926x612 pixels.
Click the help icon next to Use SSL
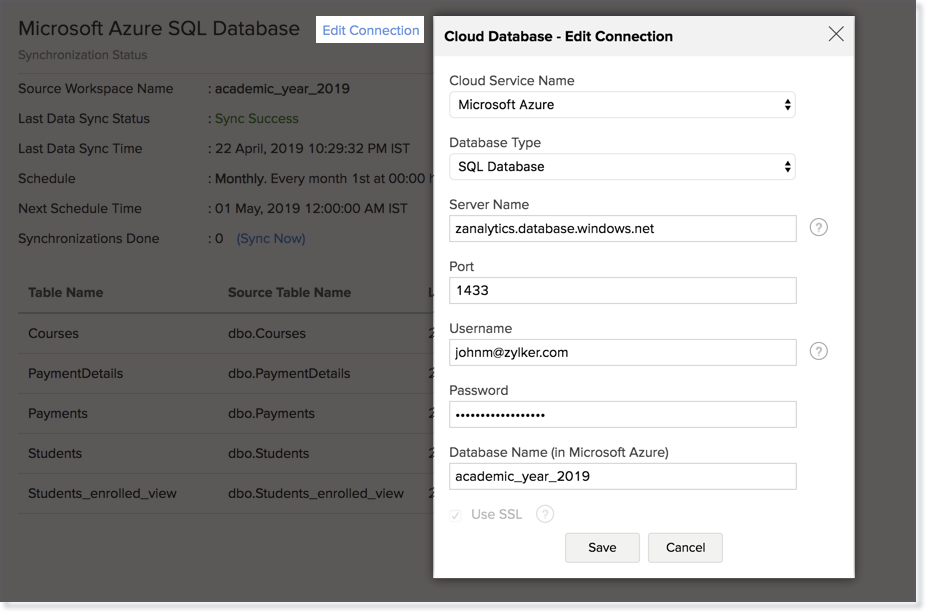click(x=545, y=514)
